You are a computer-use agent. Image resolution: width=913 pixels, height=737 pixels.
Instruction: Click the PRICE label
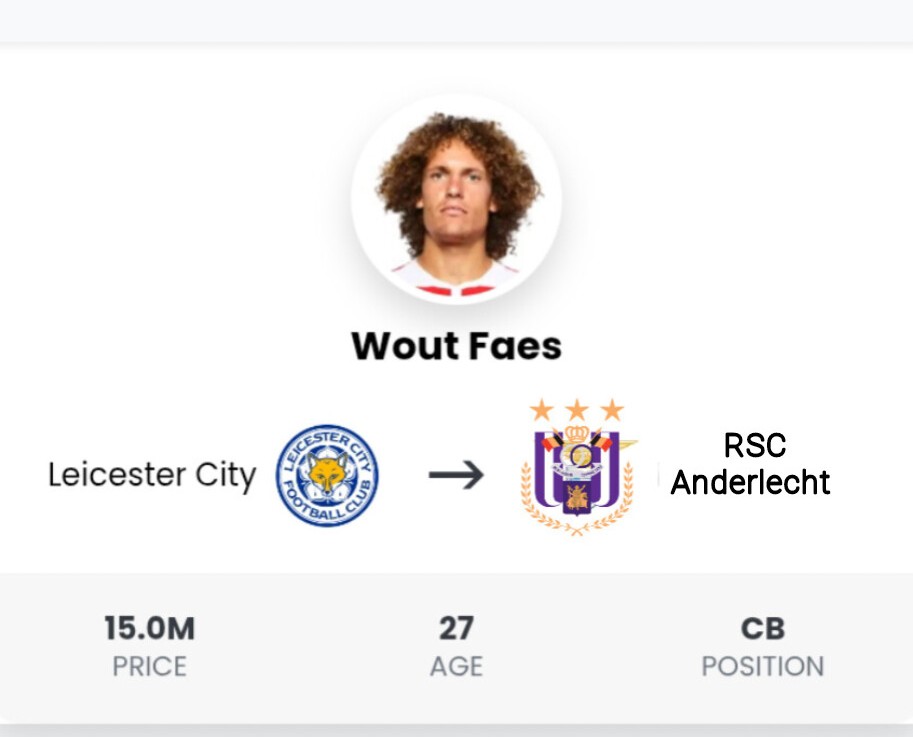150,666
